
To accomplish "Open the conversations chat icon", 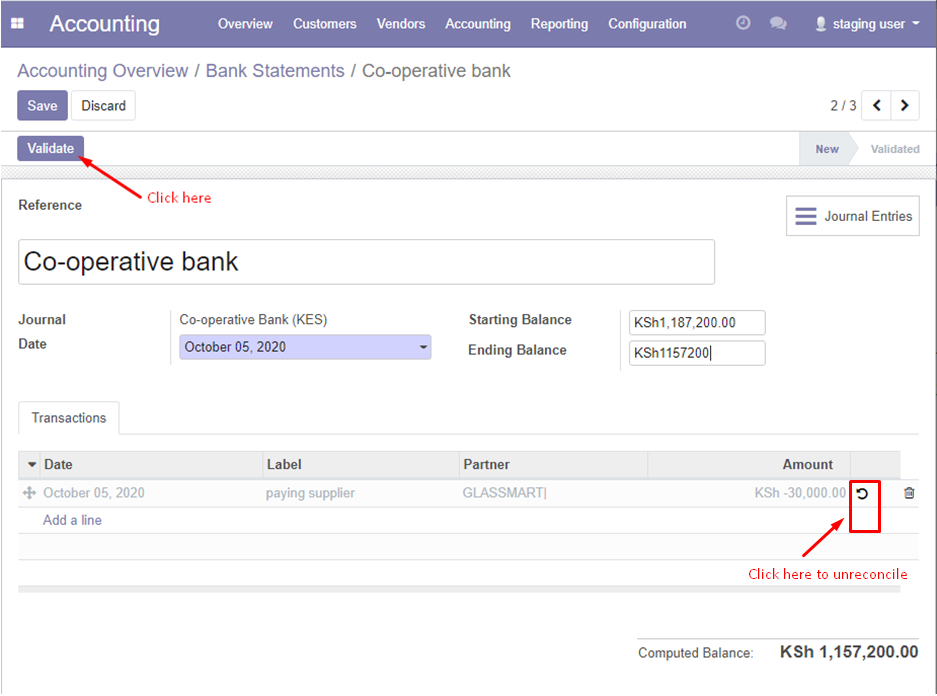I will pos(777,23).
